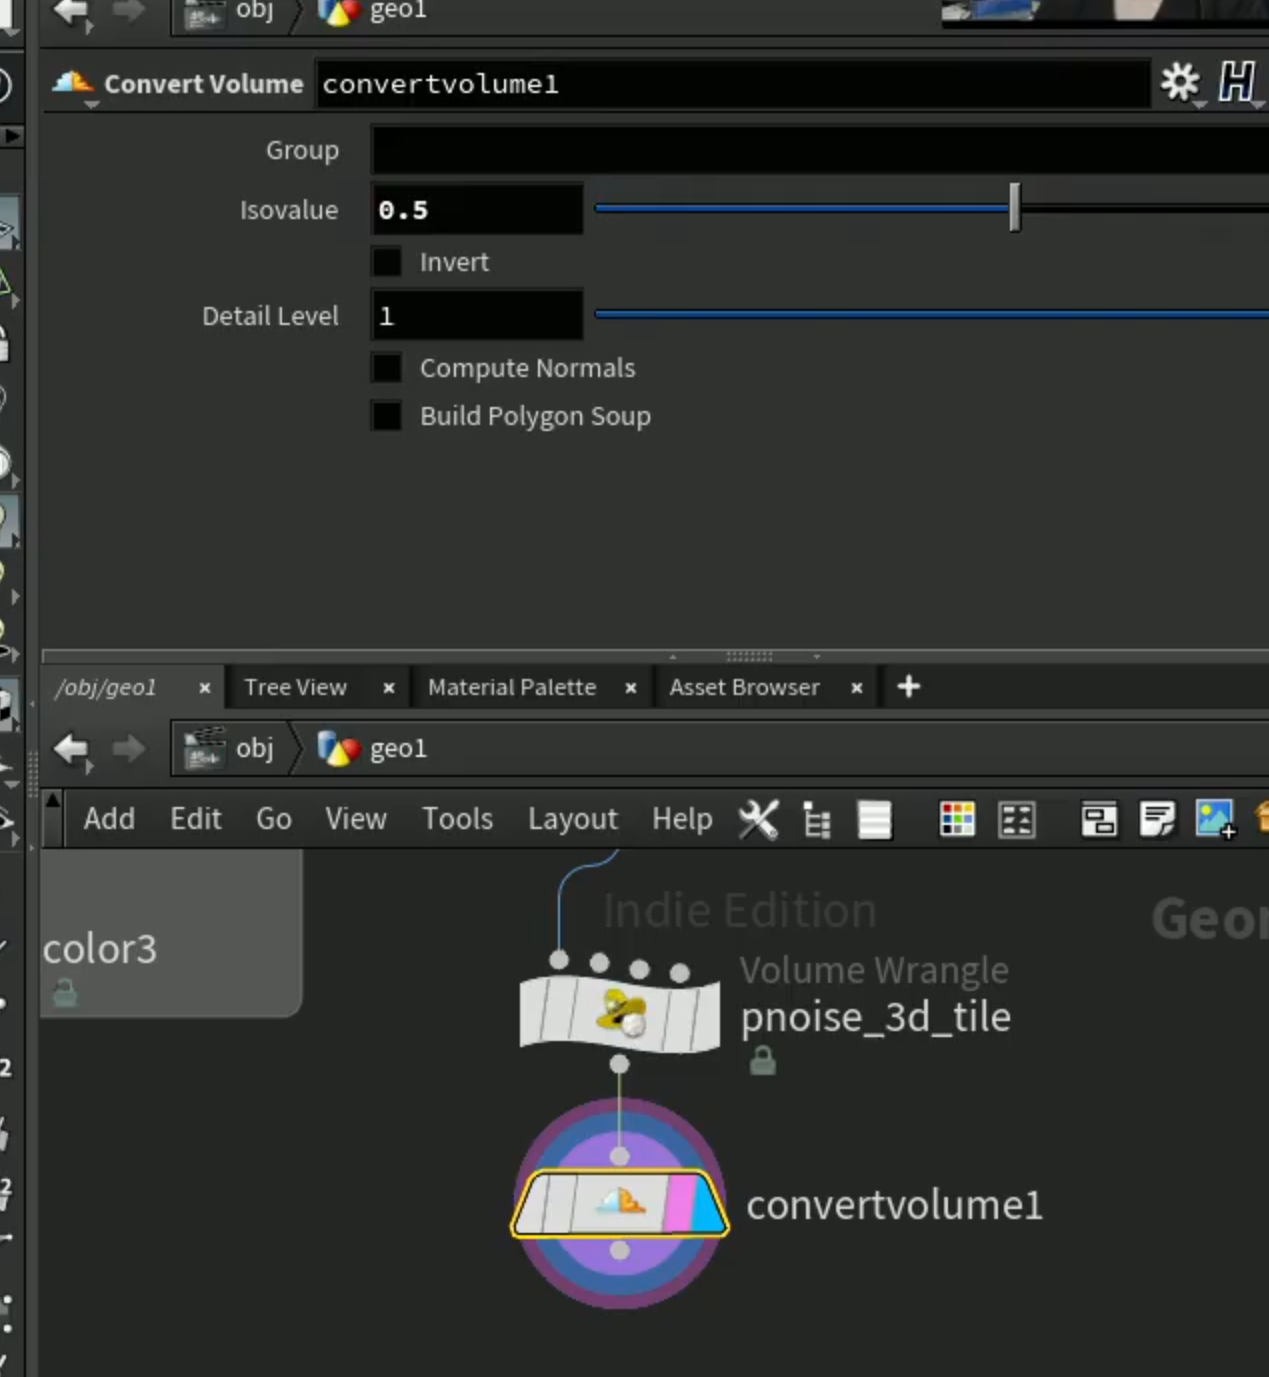Click the convertvolume1 output connector dot

click(x=620, y=1250)
